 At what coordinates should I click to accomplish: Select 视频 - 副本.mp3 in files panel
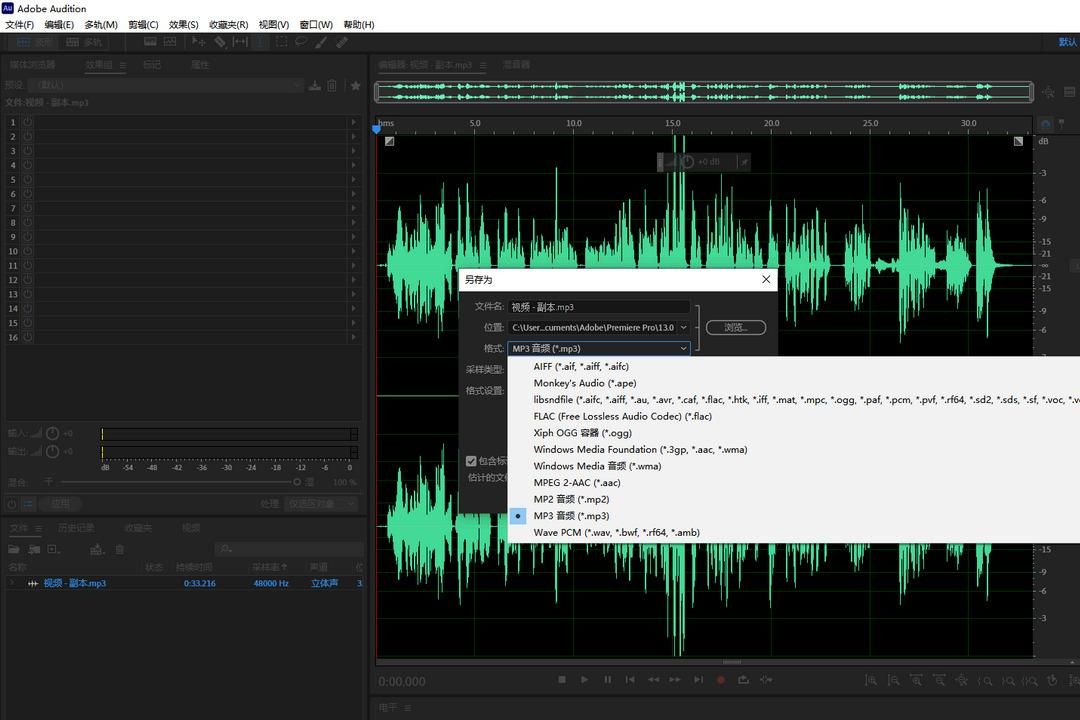(74, 583)
